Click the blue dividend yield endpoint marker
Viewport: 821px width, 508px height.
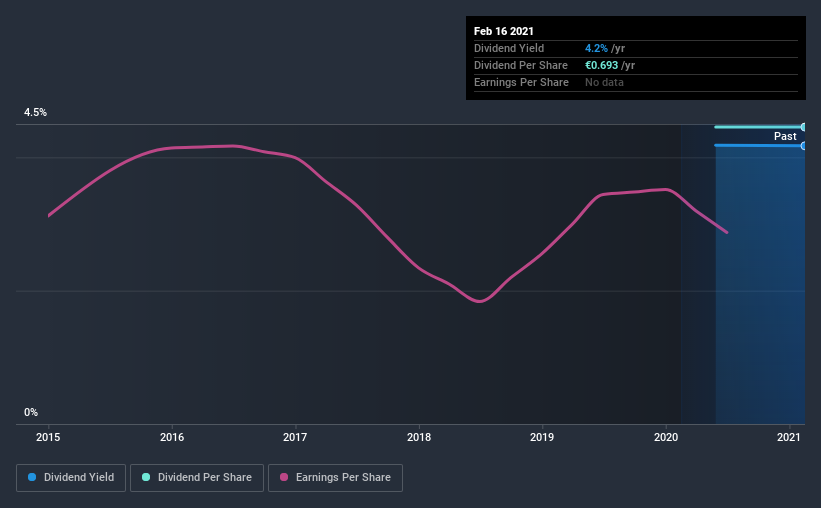coord(803,146)
